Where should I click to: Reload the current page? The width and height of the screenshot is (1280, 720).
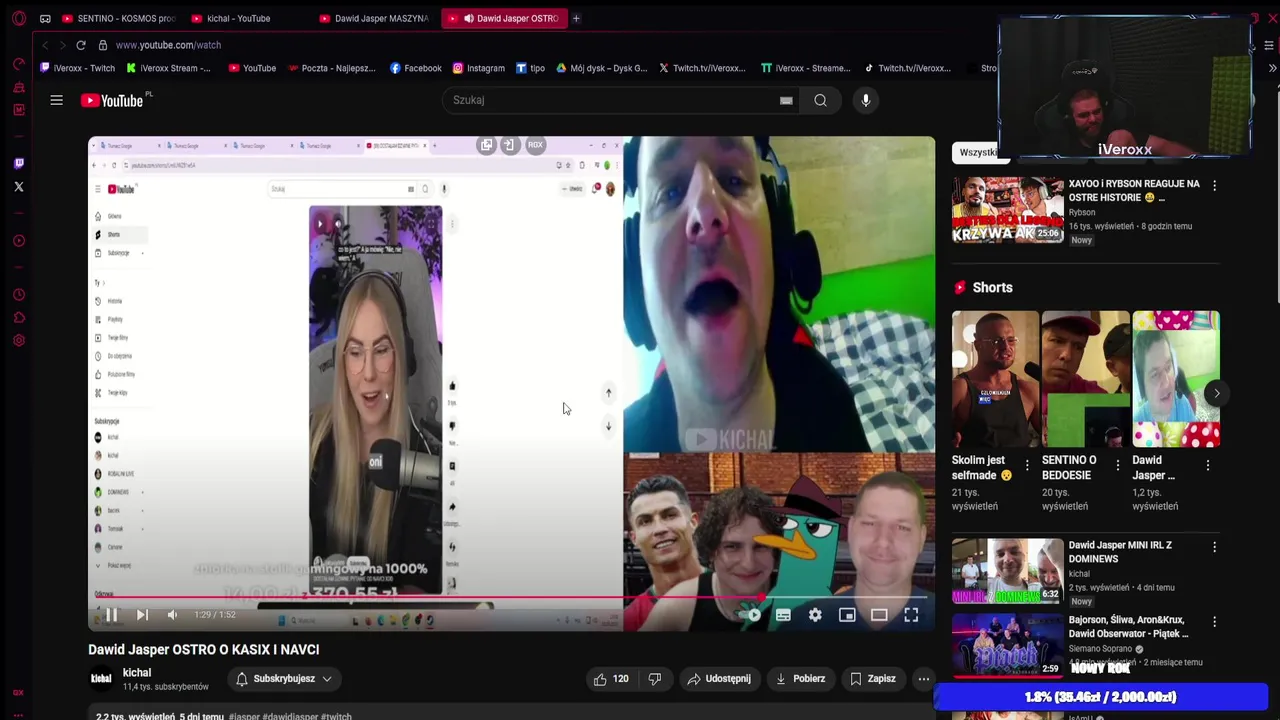pos(80,45)
